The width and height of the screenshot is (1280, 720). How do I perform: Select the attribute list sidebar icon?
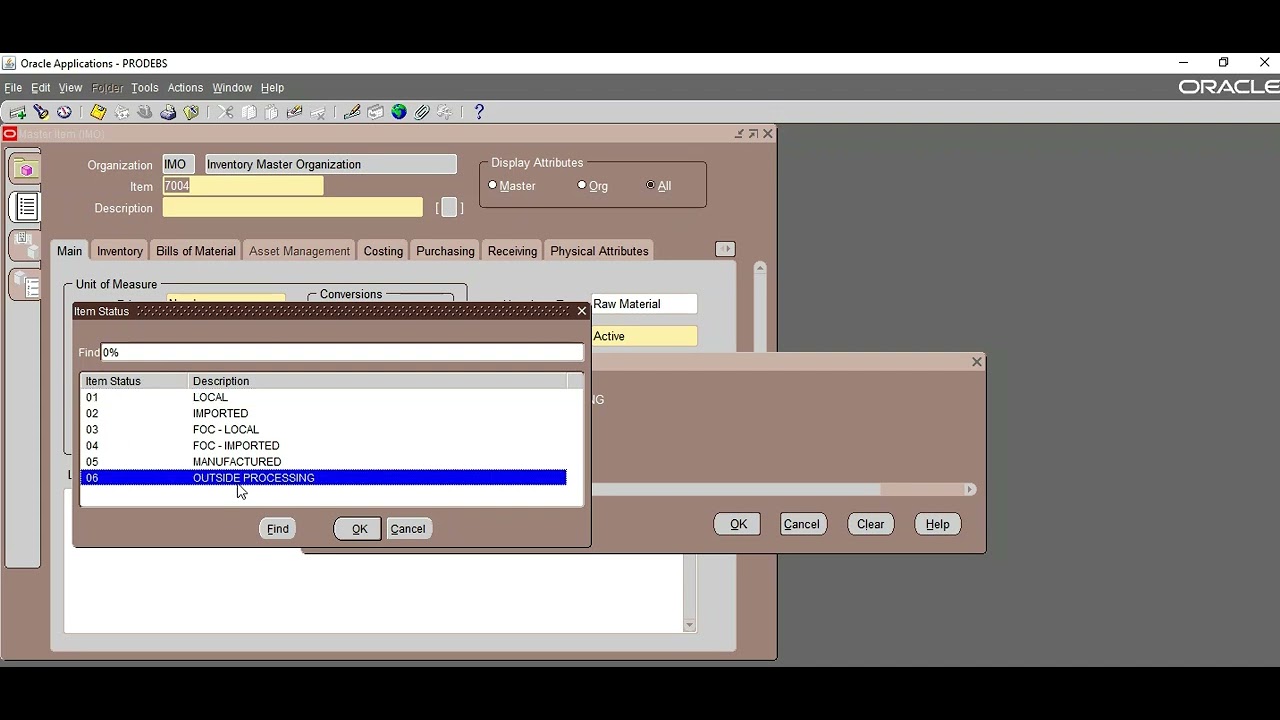25,207
